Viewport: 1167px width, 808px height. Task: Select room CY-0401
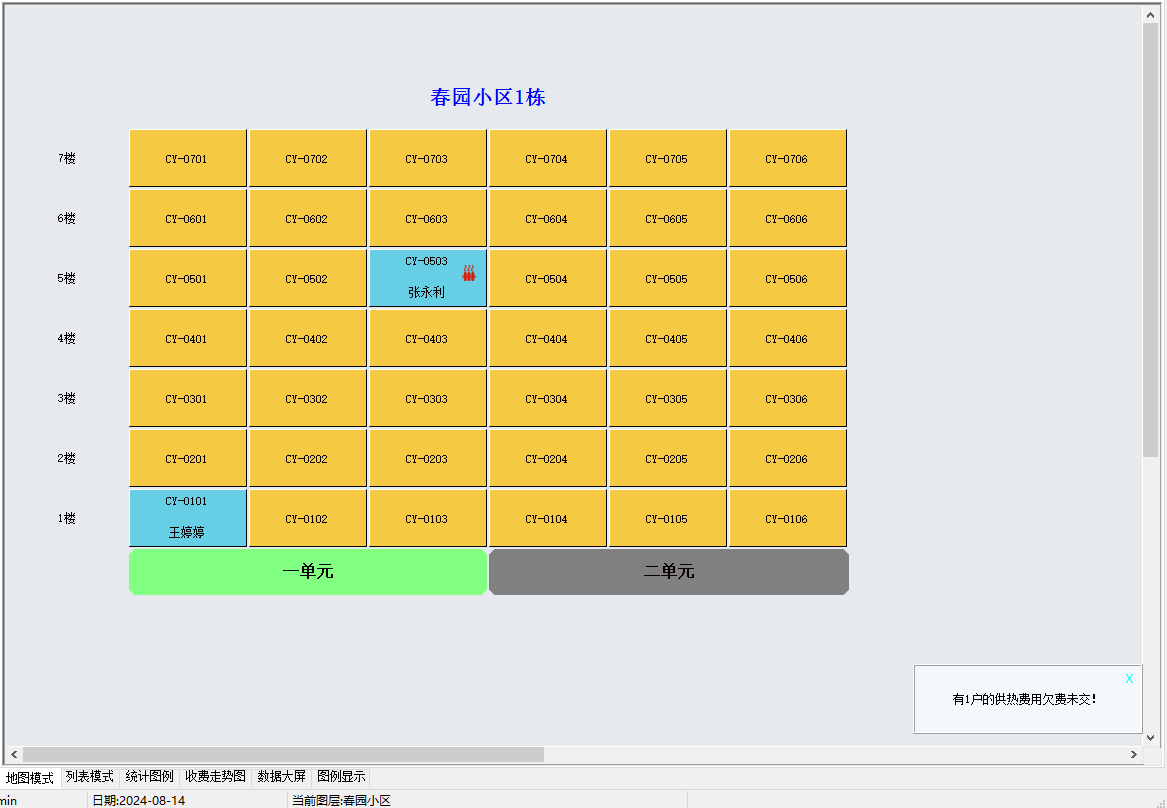click(188, 338)
